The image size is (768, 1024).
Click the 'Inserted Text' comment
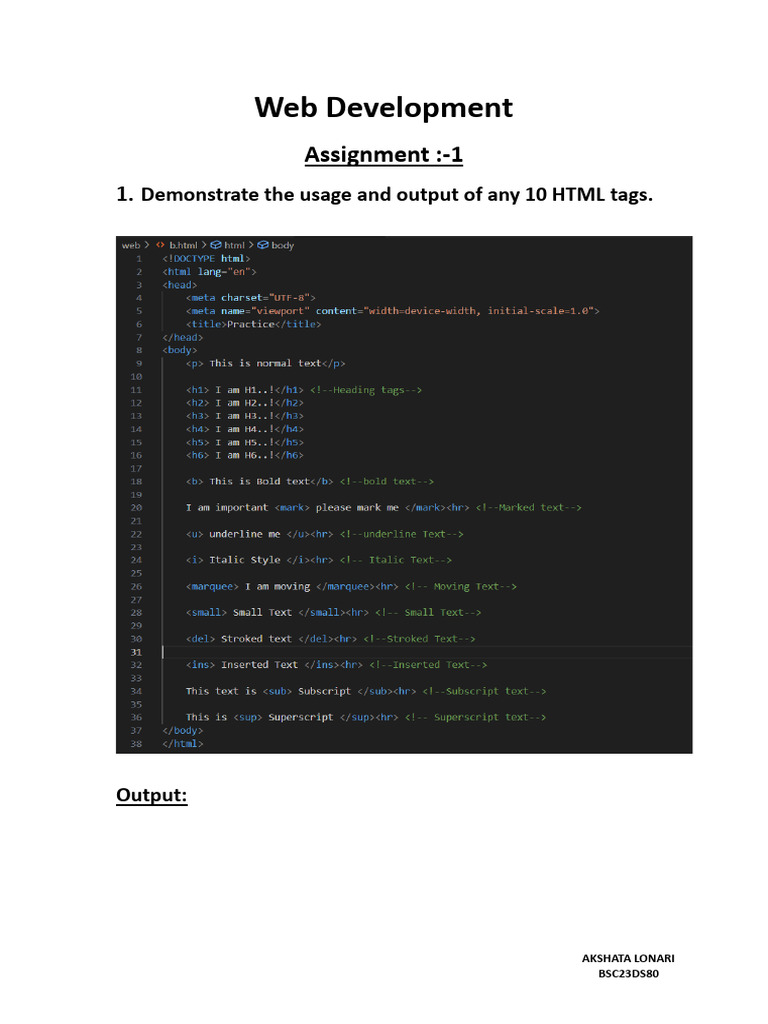click(428, 665)
